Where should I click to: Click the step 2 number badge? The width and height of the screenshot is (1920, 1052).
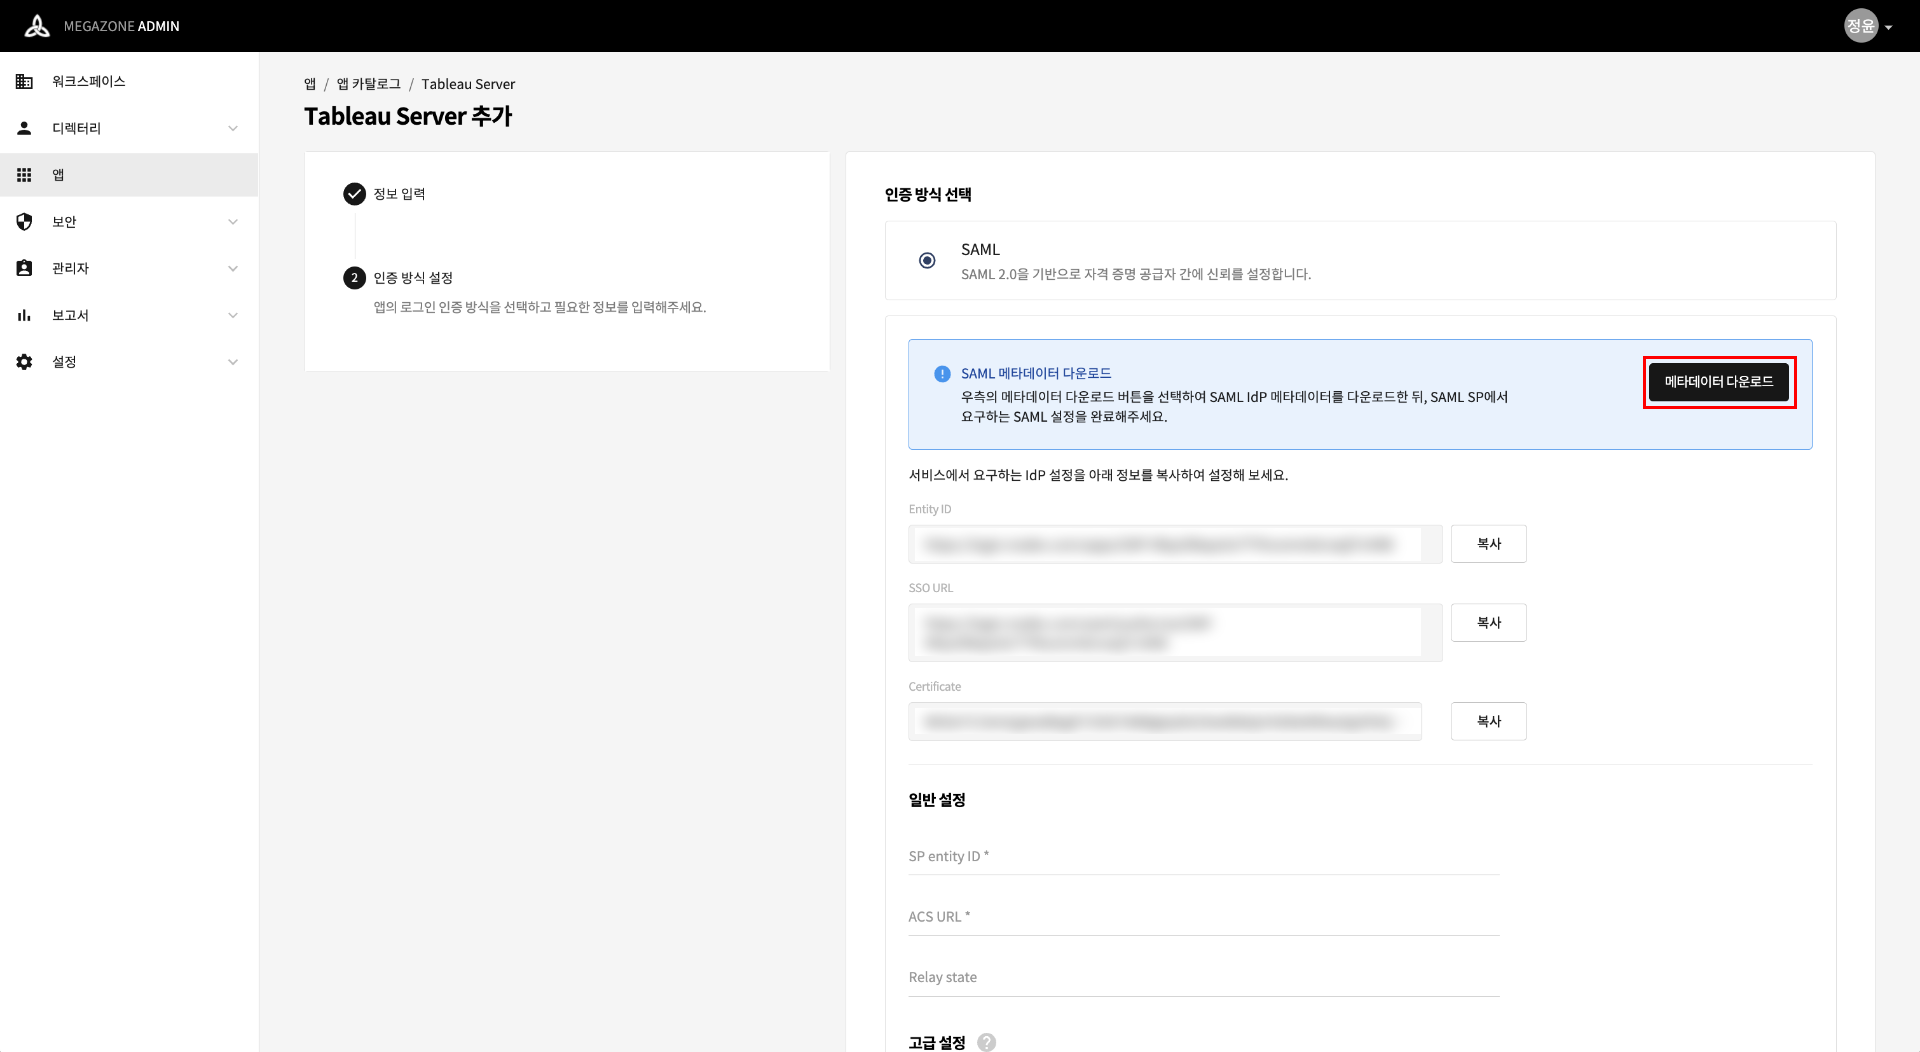(x=354, y=278)
